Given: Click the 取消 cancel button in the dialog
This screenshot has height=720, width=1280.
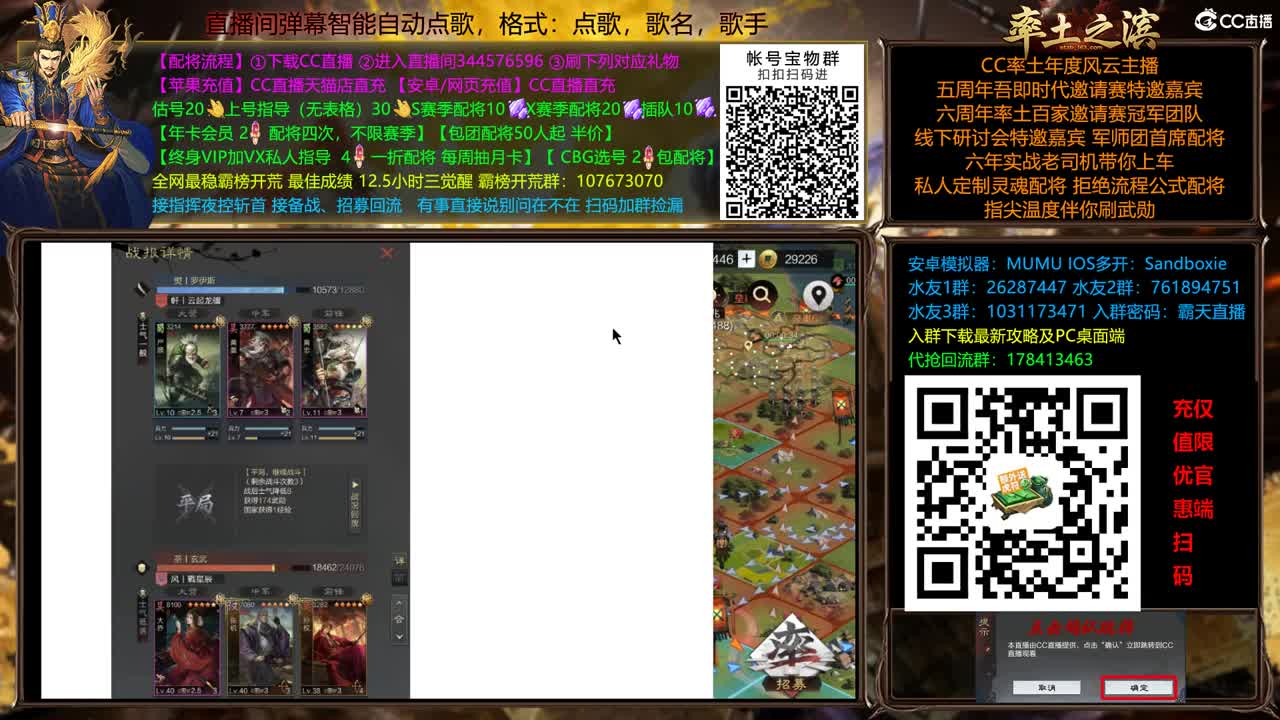Looking at the screenshot, I should (x=1046, y=688).
